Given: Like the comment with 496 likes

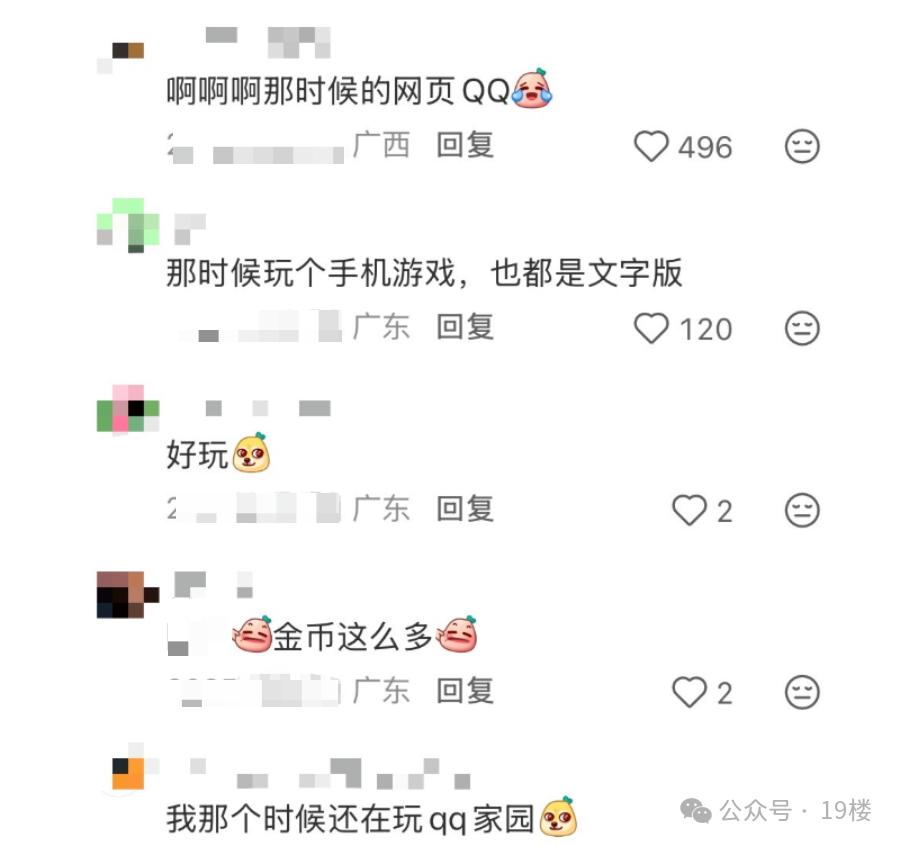Looking at the screenshot, I should pyautogui.click(x=651, y=146).
